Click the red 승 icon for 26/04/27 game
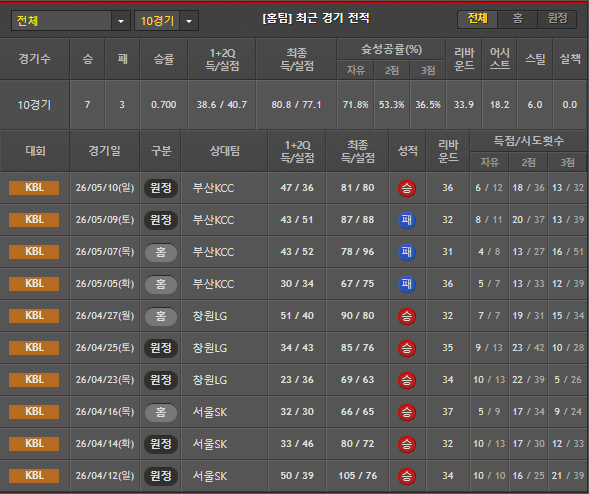The image size is (589, 494). click(407, 316)
